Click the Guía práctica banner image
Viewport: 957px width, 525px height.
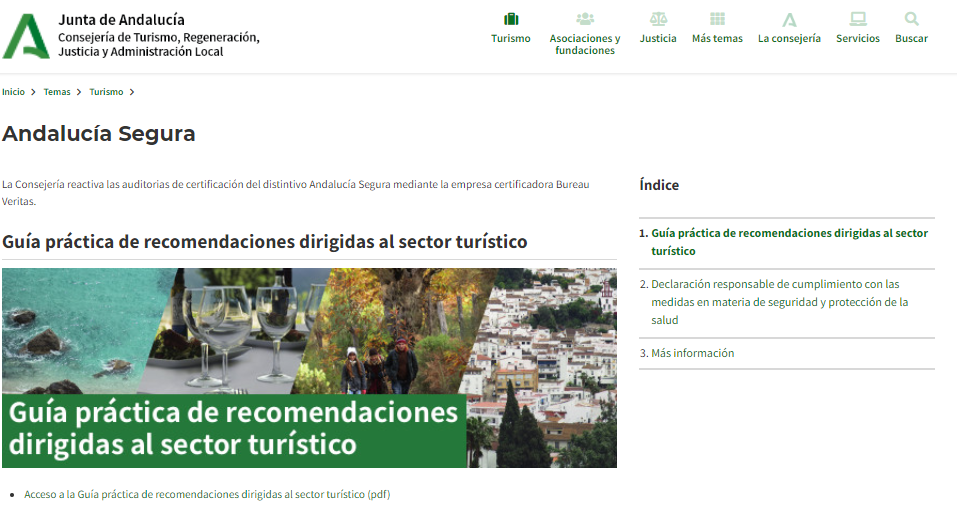tap(309, 368)
